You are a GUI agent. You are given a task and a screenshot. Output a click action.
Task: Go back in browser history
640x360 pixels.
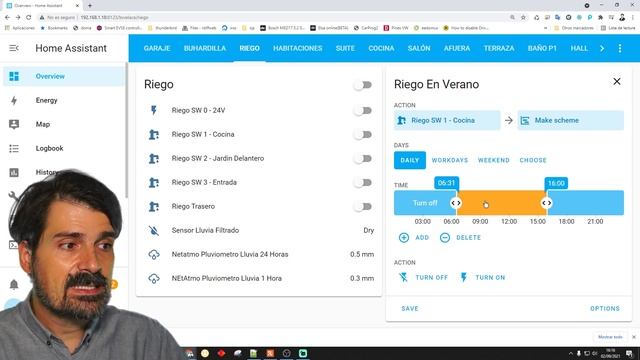coord(7,18)
